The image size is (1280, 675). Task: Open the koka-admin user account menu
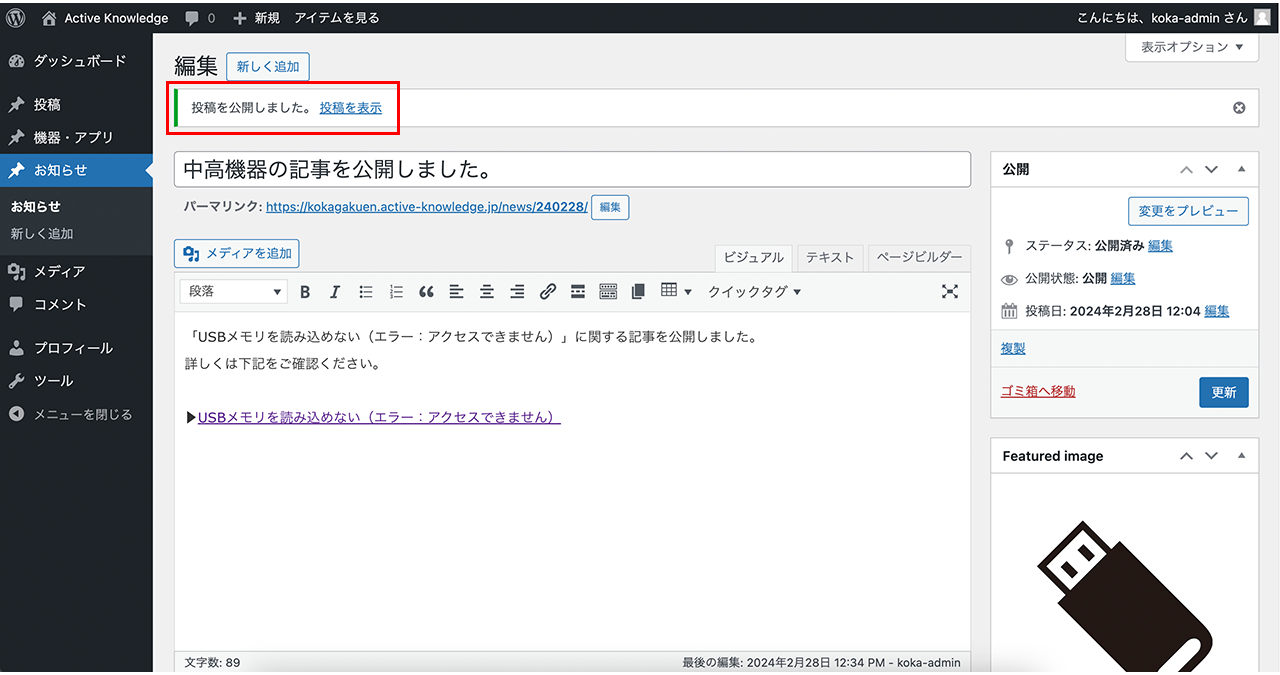(1174, 18)
